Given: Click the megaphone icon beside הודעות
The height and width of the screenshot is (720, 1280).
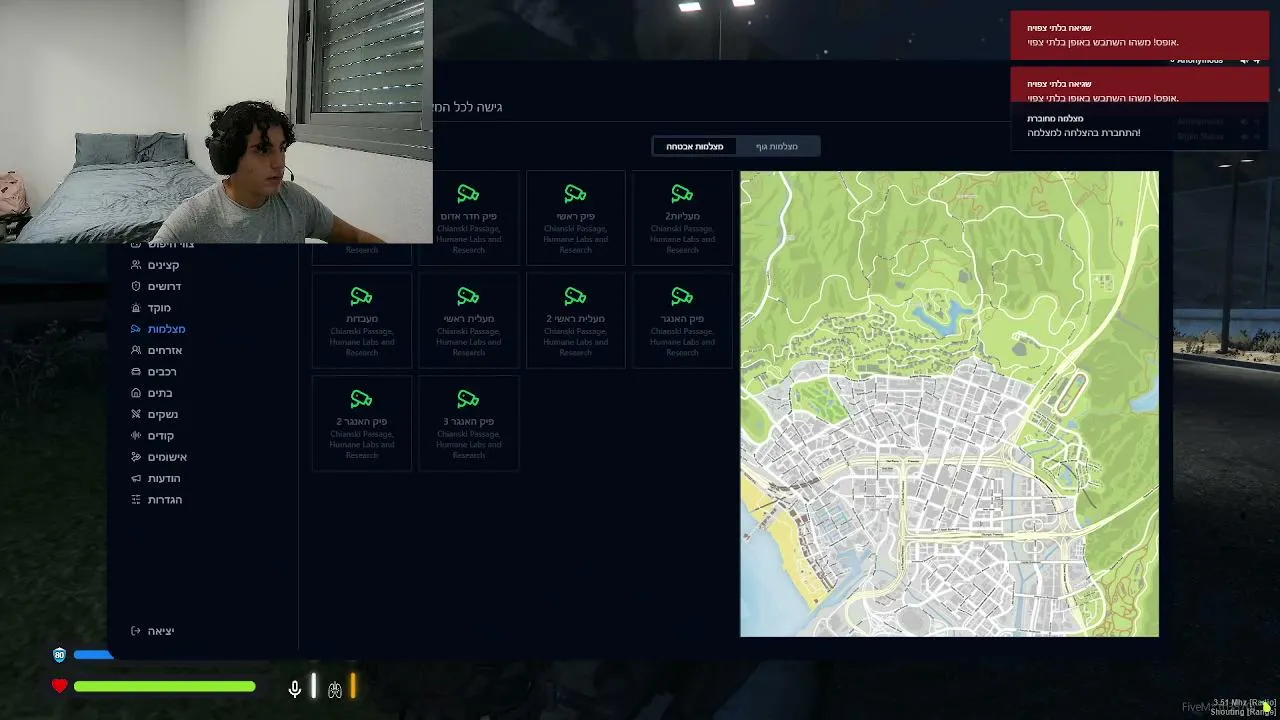Looking at the screenshot, I should pyautogui.click(x=136, y=478).
